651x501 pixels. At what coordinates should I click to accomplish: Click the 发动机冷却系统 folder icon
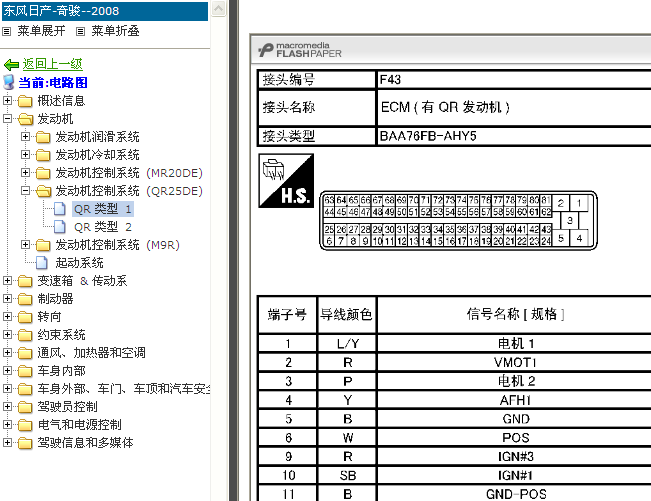click(x=43, y=155)
